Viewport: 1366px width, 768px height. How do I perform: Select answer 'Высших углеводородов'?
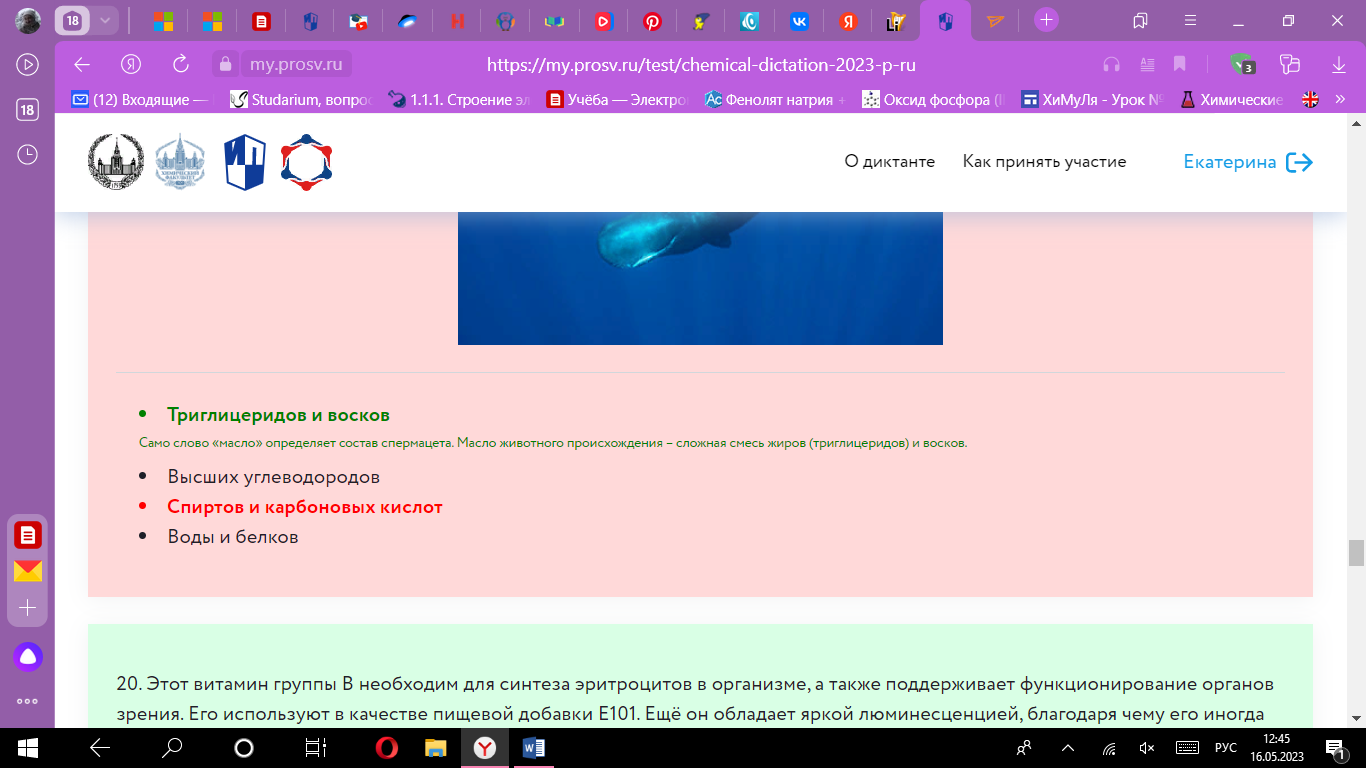click(274, 477)
